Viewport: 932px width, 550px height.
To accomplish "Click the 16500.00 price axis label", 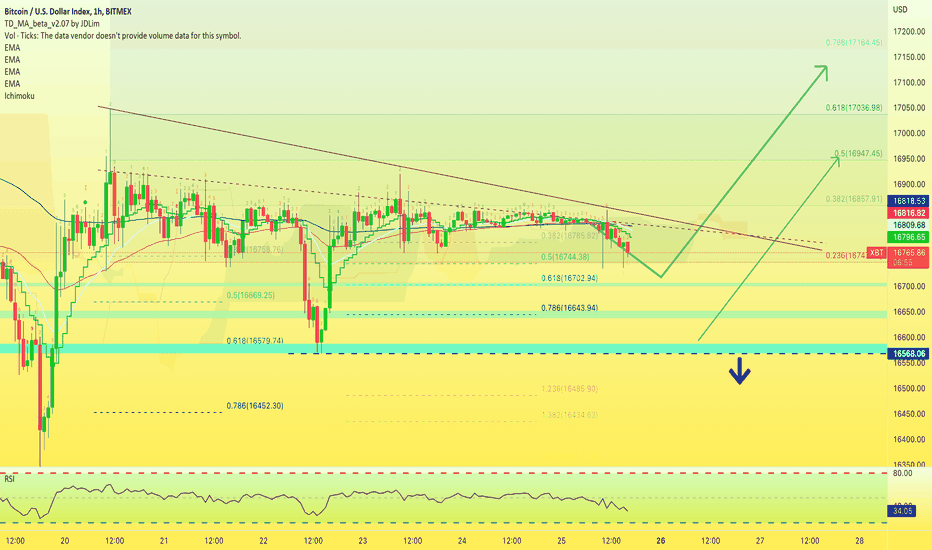I will coord(909,388).
